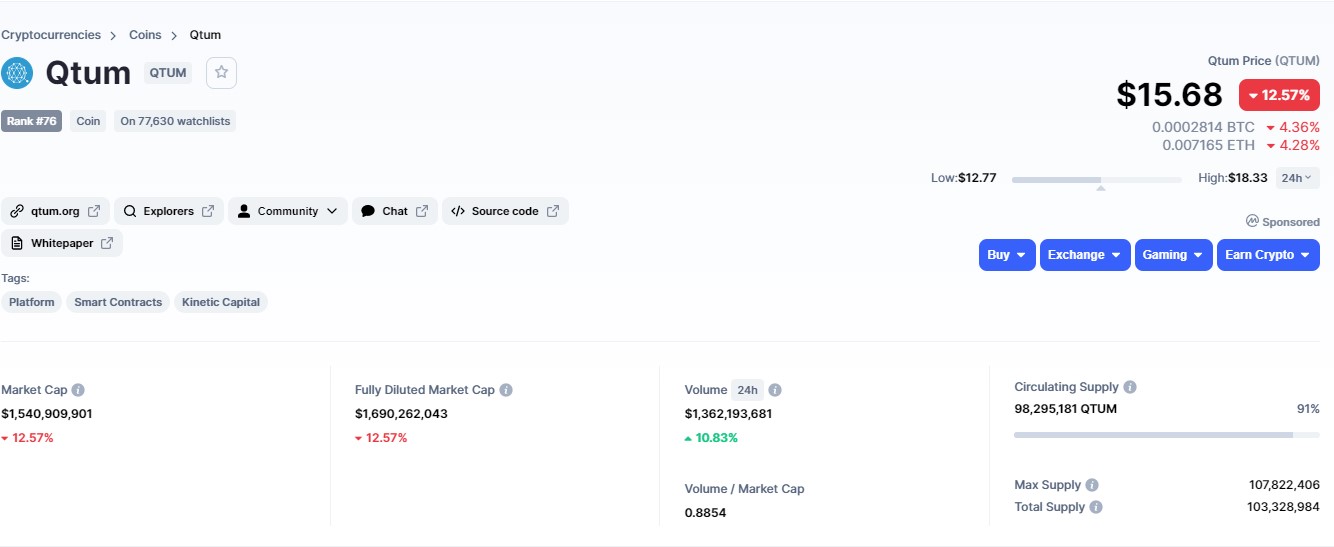Click the speech bubble Chat icon

pyautogui.click(x=368, y=211)
